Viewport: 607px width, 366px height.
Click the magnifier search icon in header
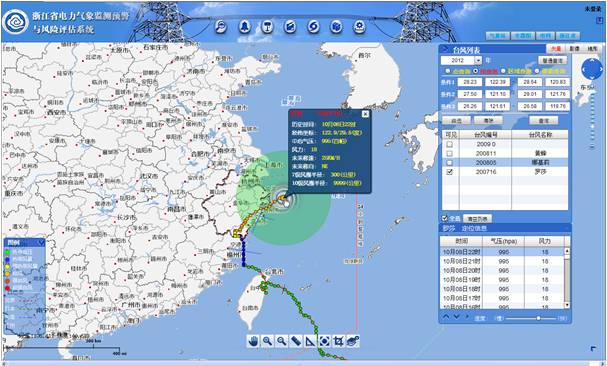click(x=221, y=27)
